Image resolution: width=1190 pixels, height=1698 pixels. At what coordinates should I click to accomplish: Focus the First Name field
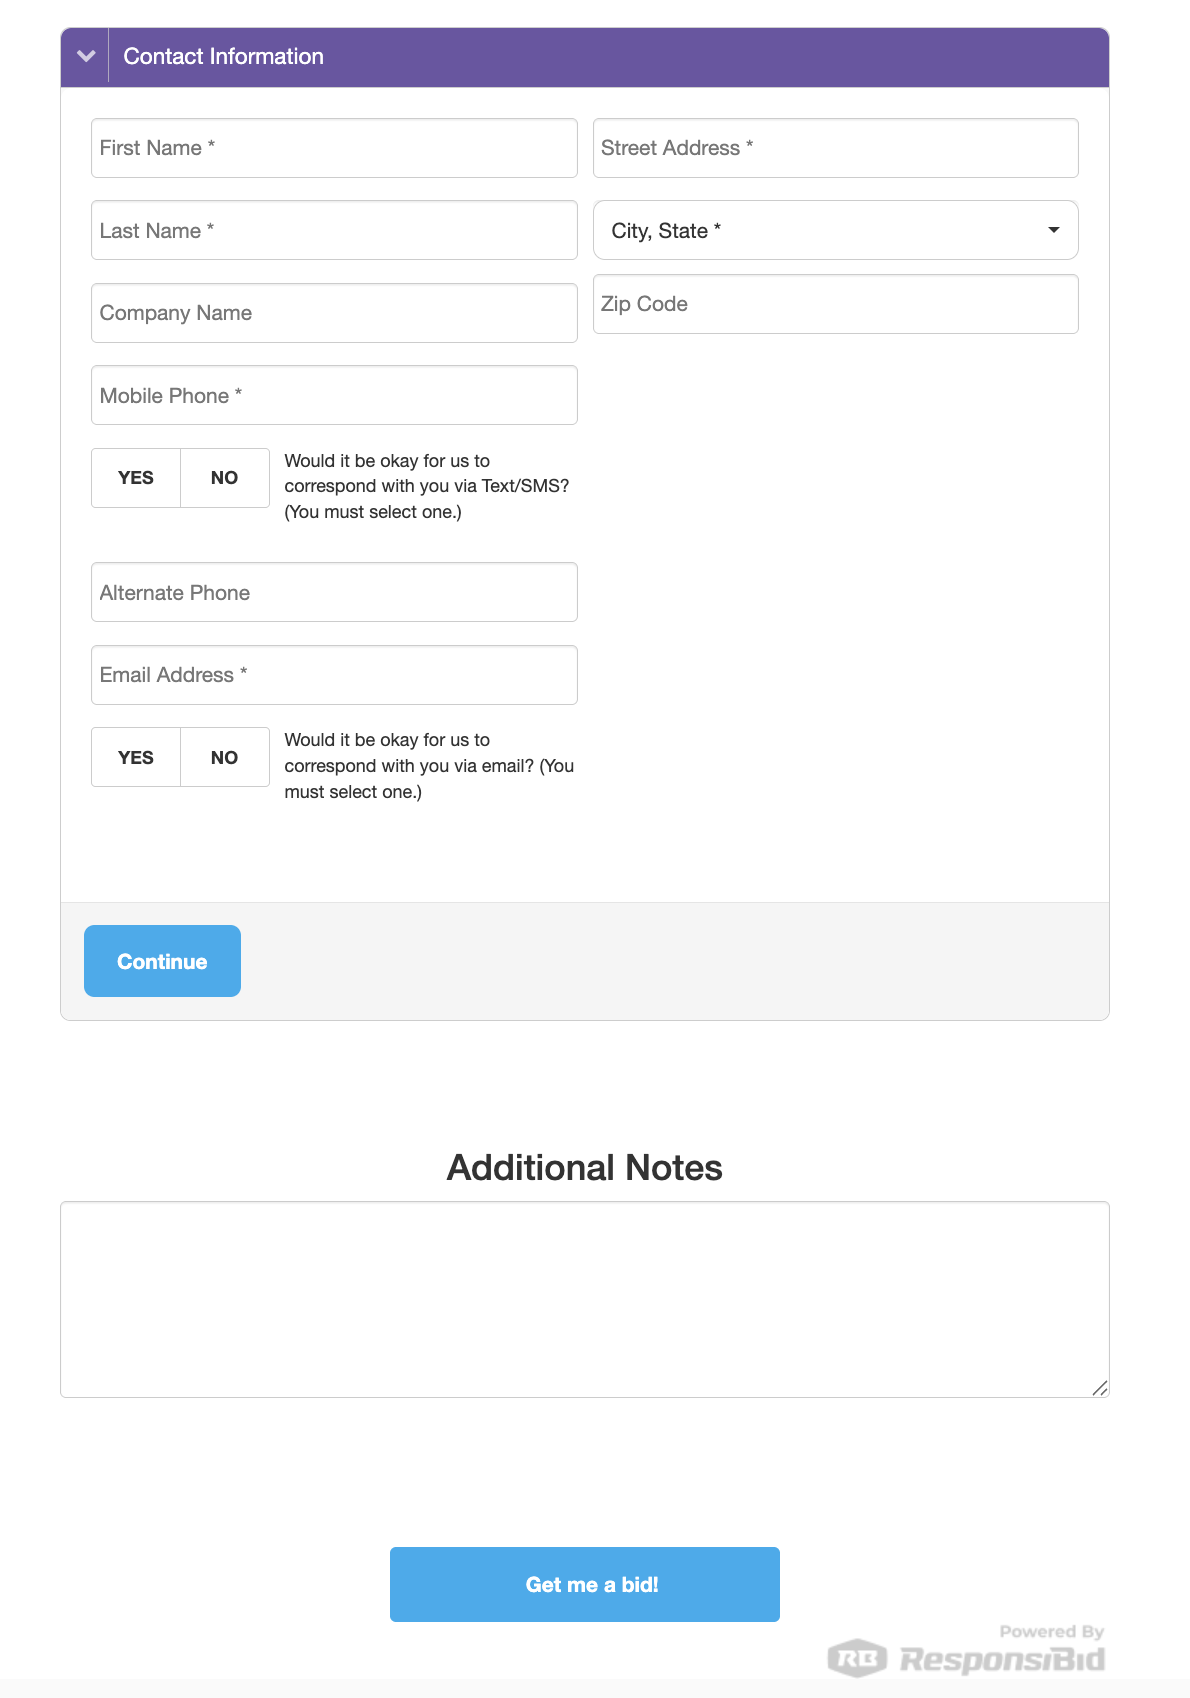click(334, 148)
